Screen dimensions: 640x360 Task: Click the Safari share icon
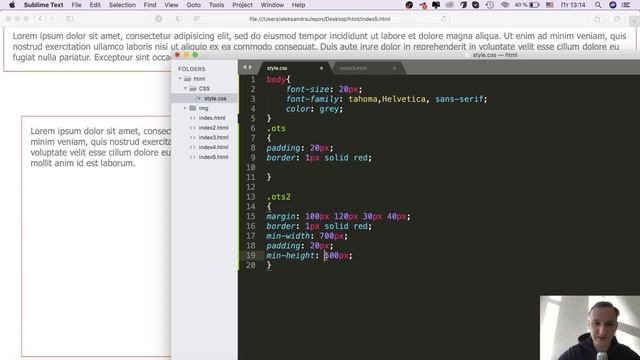597,19
